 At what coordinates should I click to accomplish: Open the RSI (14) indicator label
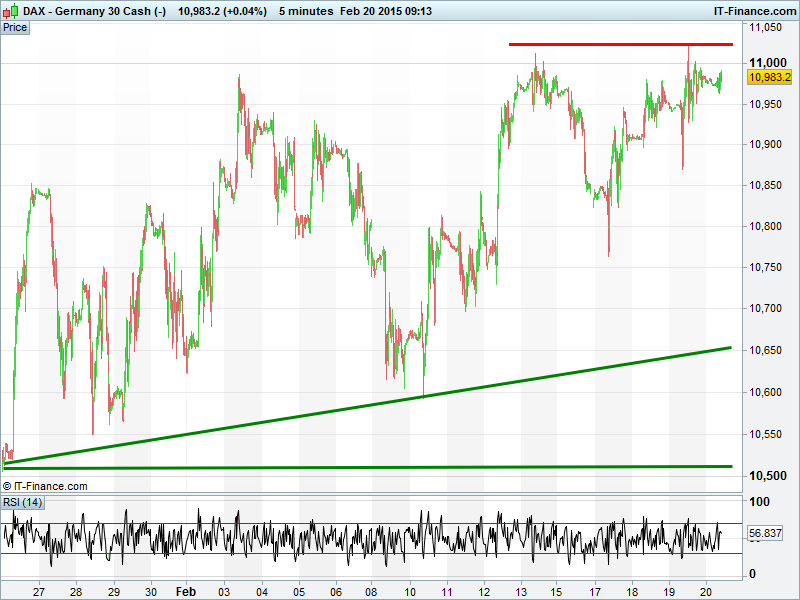click(23, 502)
